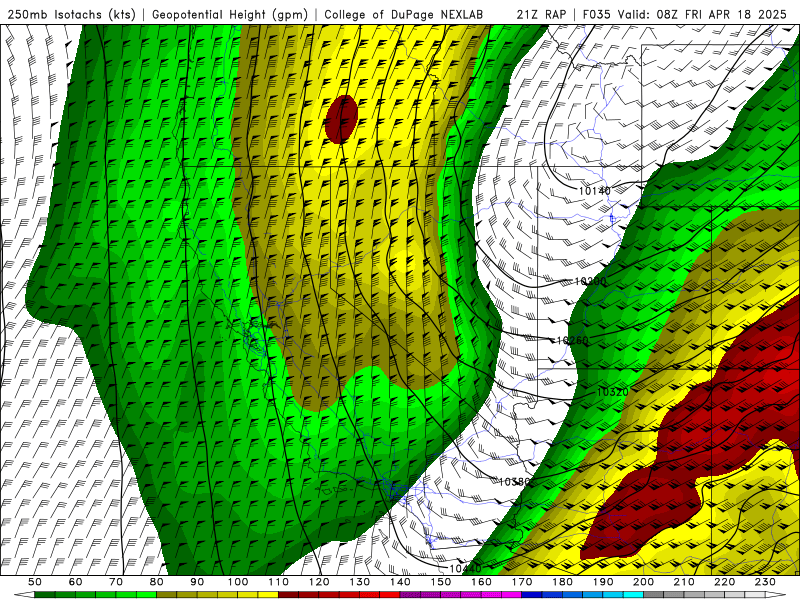Click the 'Geopotential Height (gpm)' header label

pyautogui.click(x=230, y=14)
